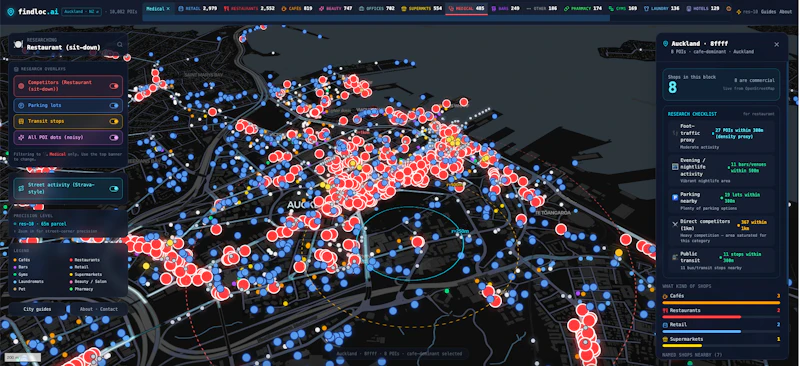This screenshot has height=366, width=800.
Task: Open the Auckland · NZ city dropdown
Action: 81,11
